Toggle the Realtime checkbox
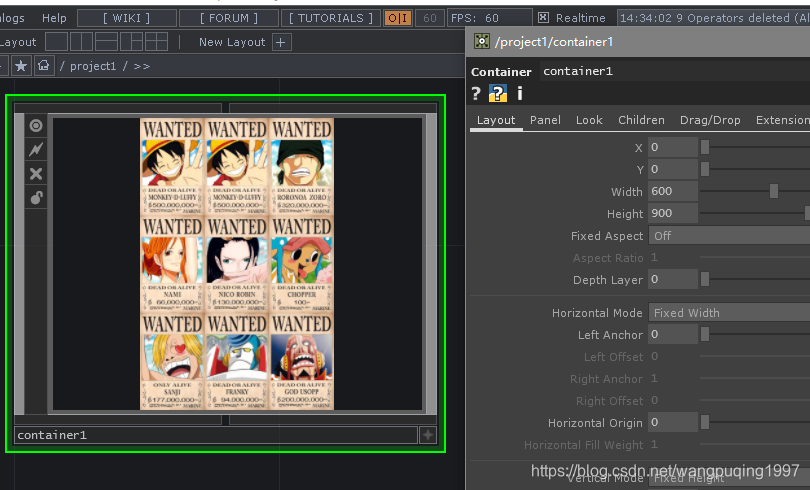This screenshot has width=810, height=490. (543, 18)
